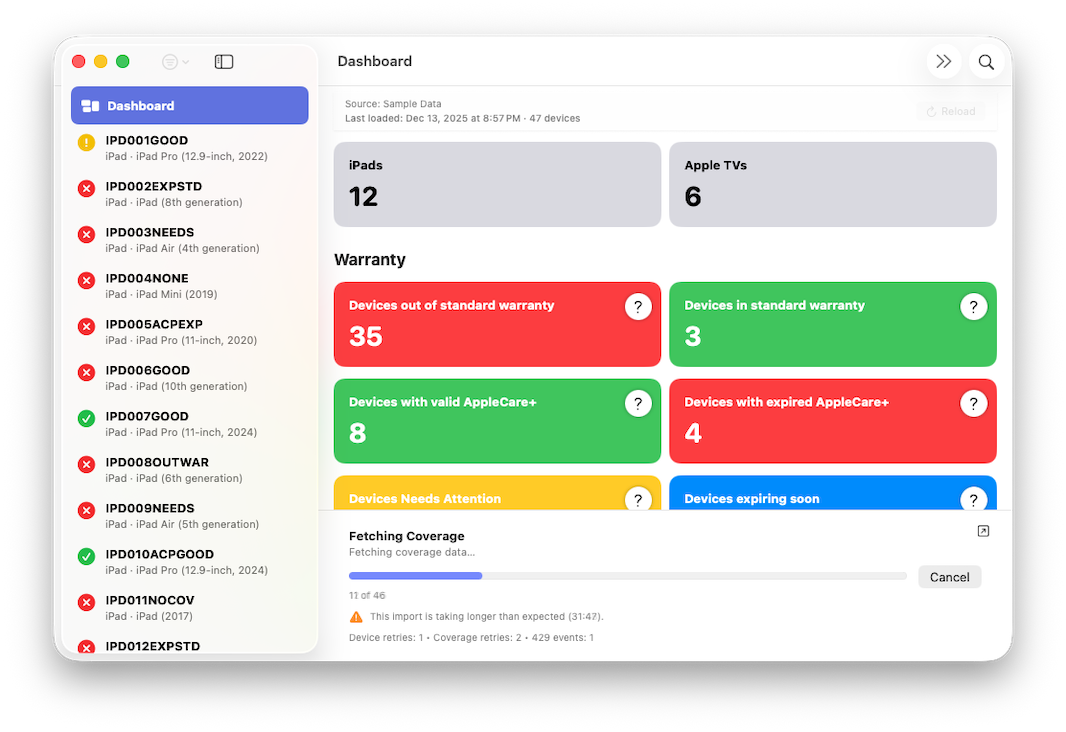Click the search magnifier icon
The width and height of the screenshot is (1066, 732).
point(986,62)
